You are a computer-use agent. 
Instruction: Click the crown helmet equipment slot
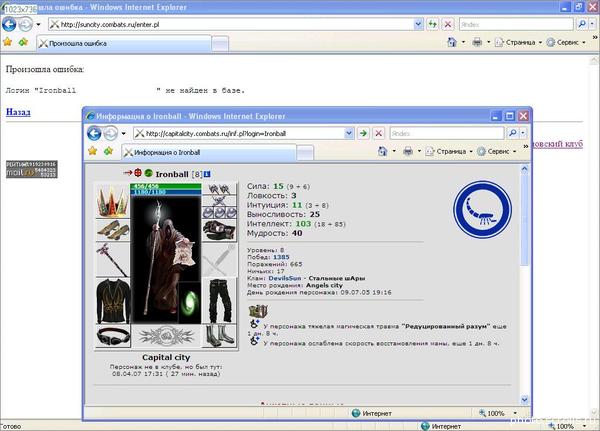click(x=112, y=201)
